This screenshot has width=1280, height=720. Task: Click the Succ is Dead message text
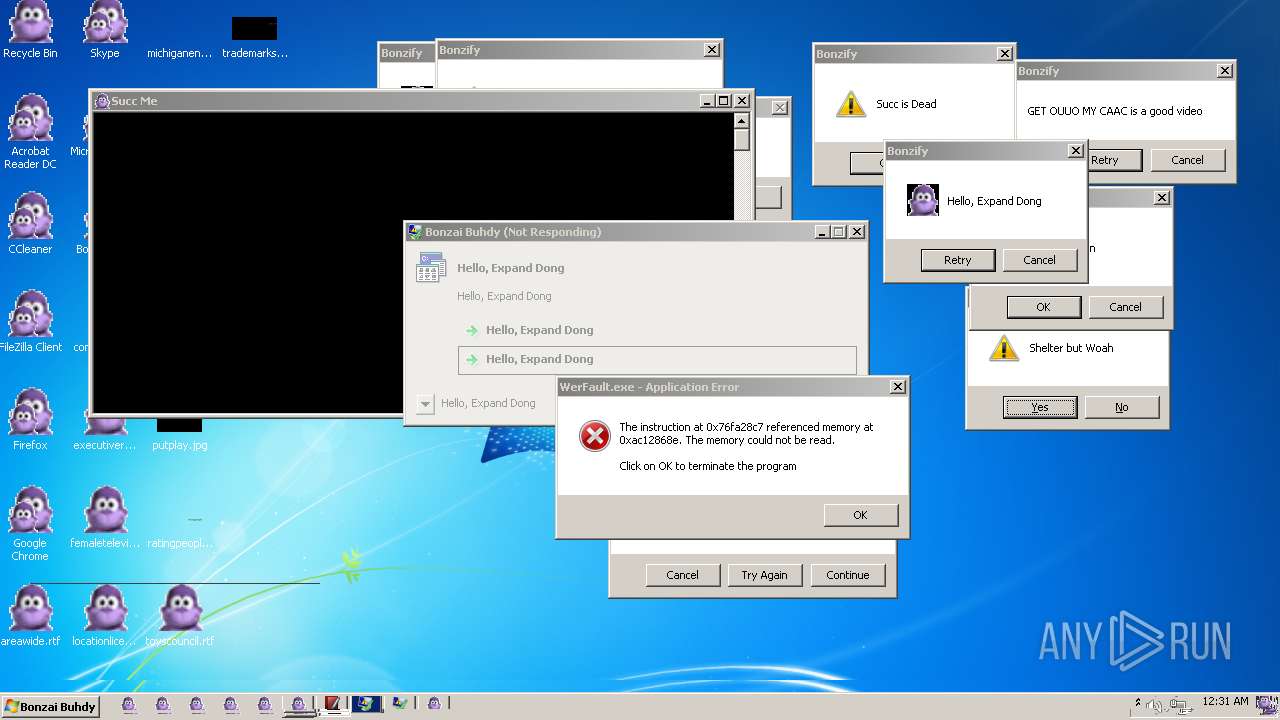pos(906,104)
